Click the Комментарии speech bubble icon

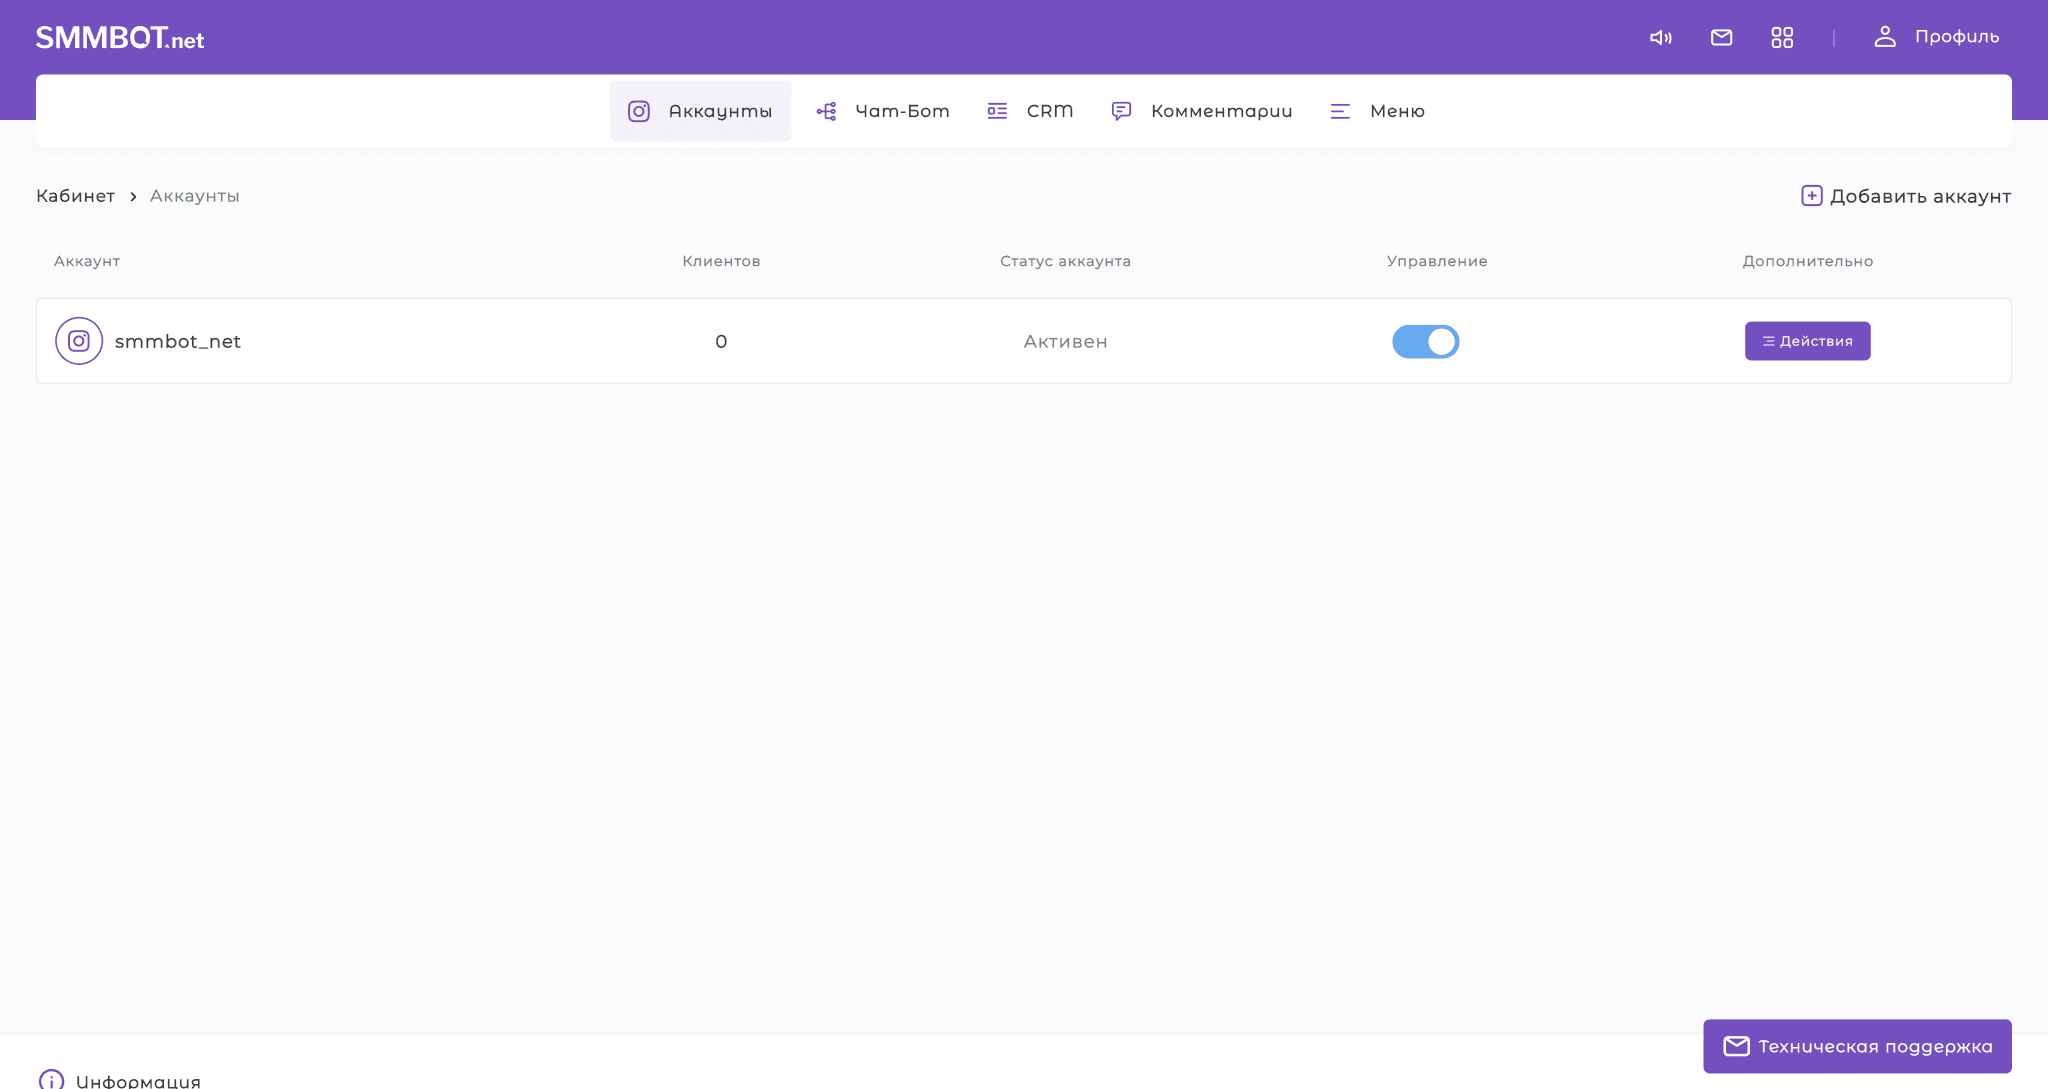click(x=1121, y=111)
